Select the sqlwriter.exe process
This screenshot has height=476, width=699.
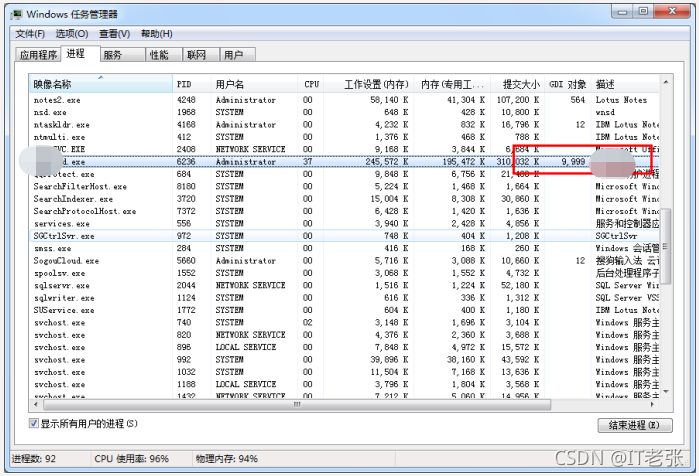click(345, 298)
